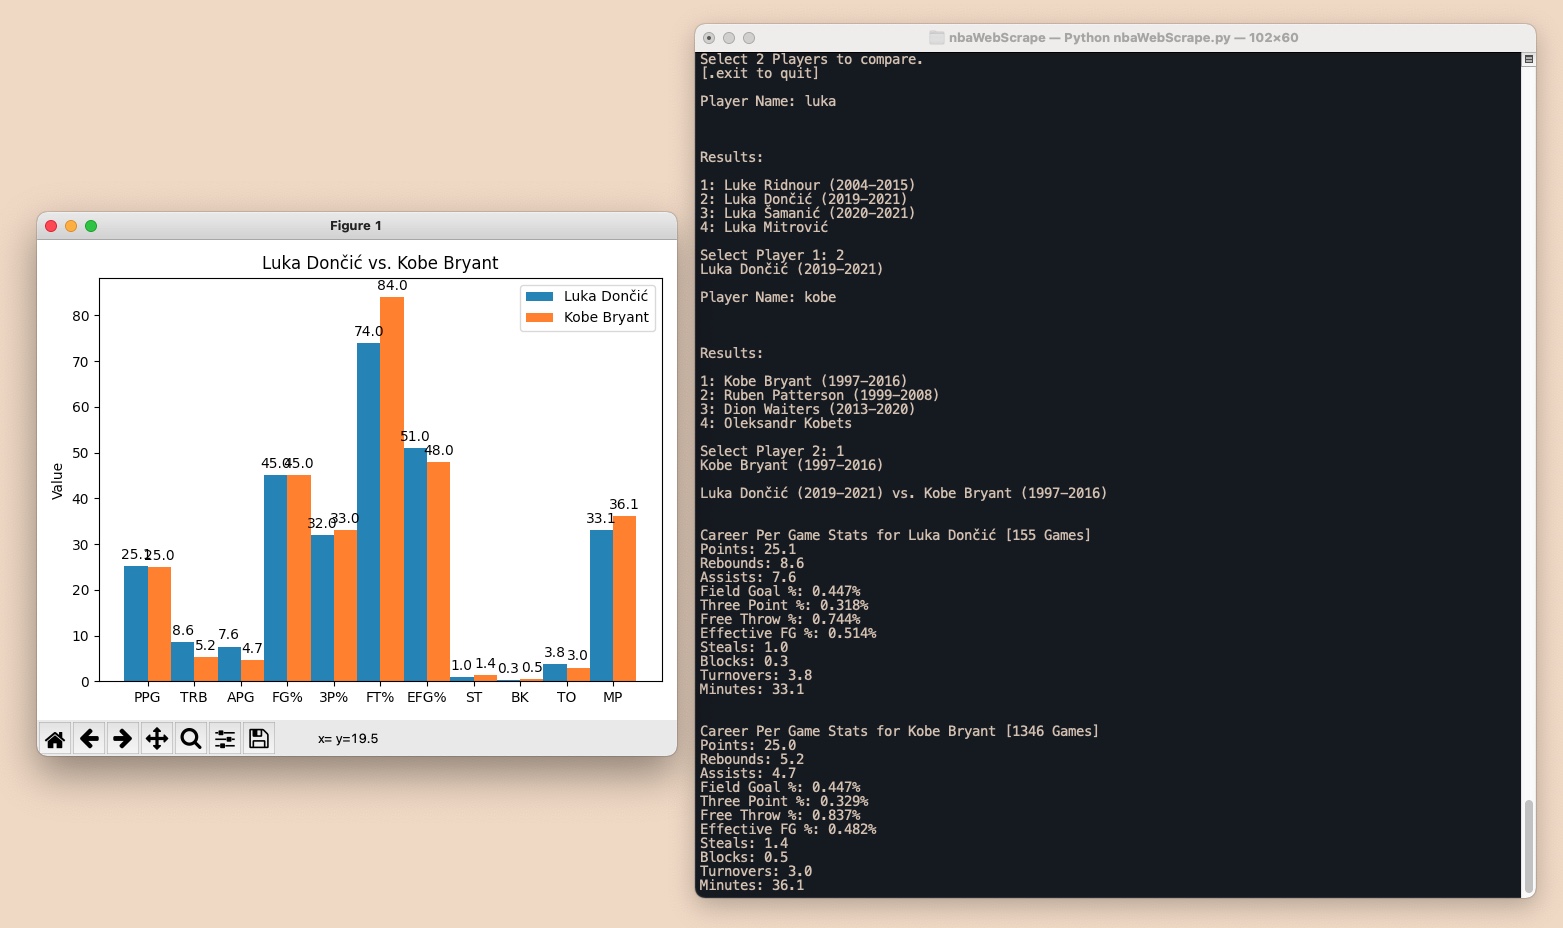The height and width of the screenshot is (928, 1563).
Task: Save the figure with floppy icon
Action: tap(259, 739)
